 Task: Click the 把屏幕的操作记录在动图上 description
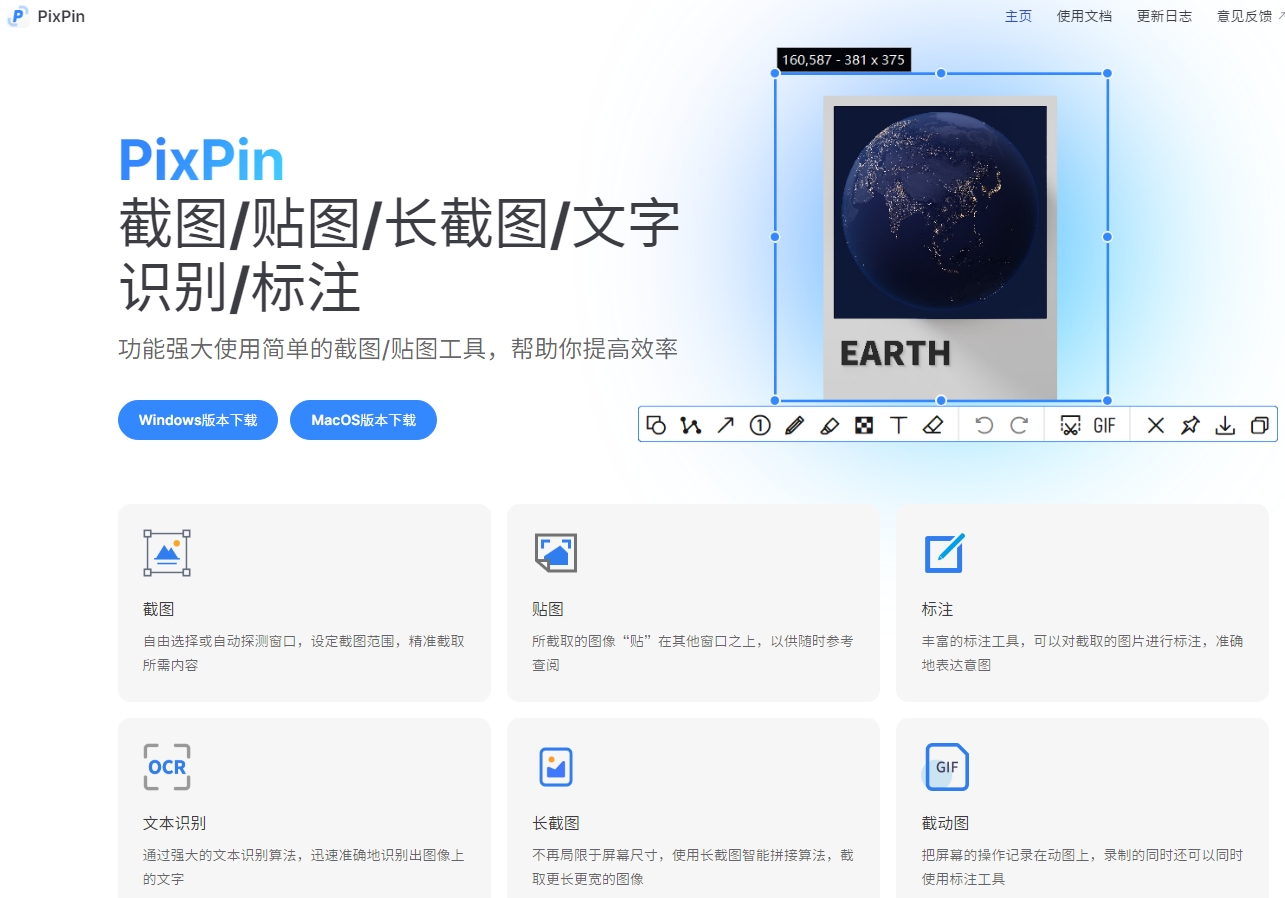pyautogui.click(x=1082, y=867)
